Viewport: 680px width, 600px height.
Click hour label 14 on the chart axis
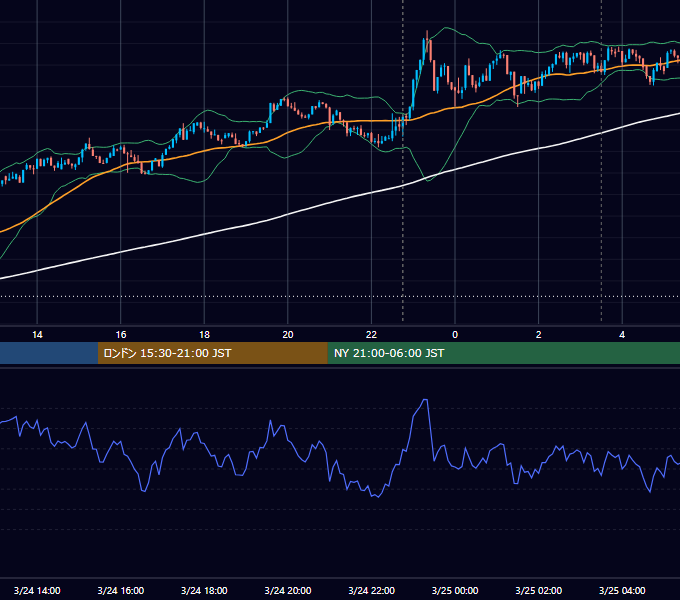click(37, 335)
